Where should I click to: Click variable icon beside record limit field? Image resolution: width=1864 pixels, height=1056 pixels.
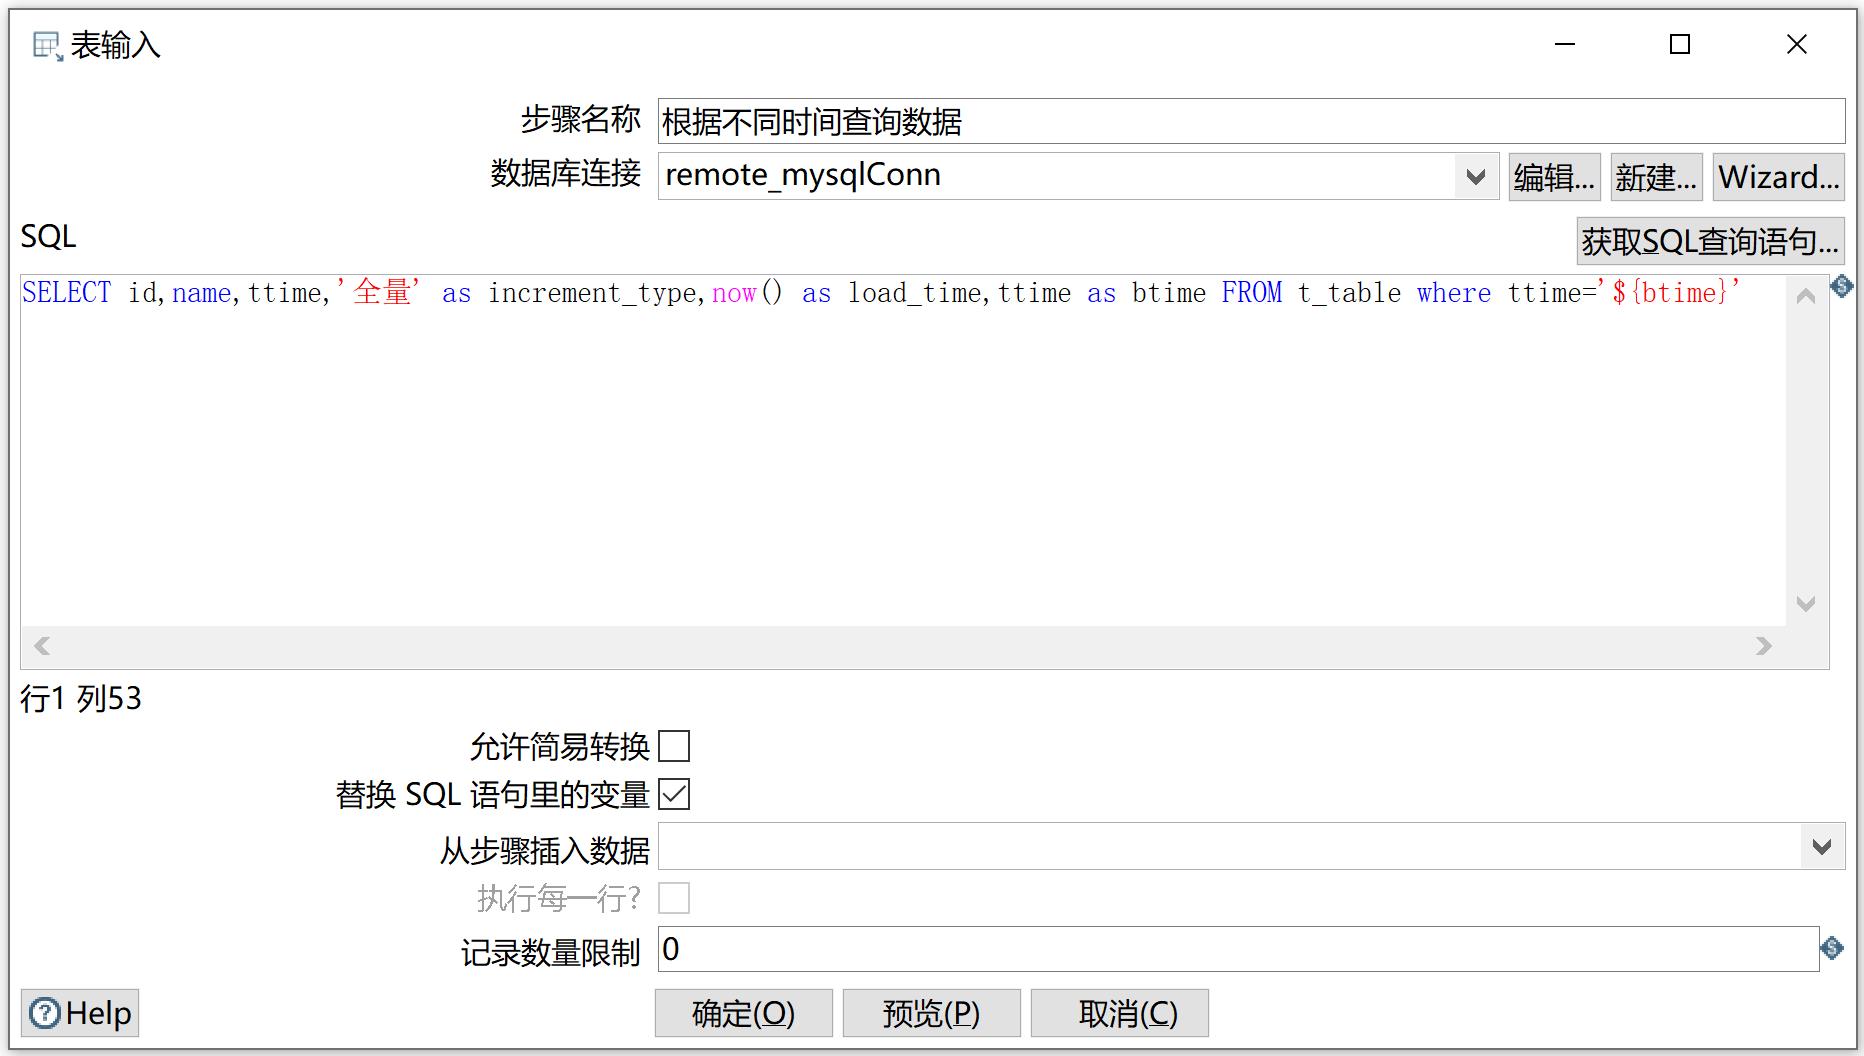click(1832, 948)
